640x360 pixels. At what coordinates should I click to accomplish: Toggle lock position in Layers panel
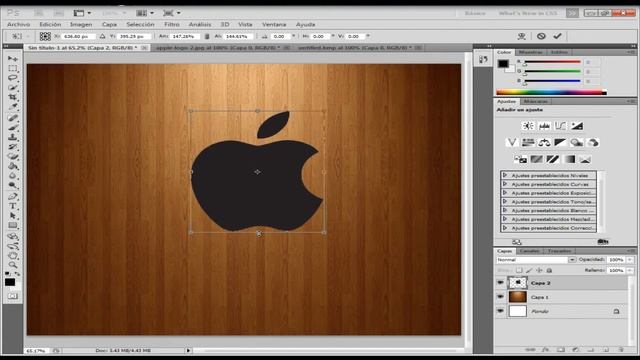pos(539,270)
